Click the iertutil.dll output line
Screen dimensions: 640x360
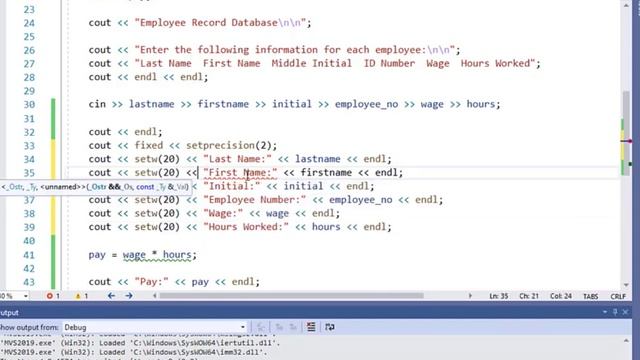tap(140, 344)
